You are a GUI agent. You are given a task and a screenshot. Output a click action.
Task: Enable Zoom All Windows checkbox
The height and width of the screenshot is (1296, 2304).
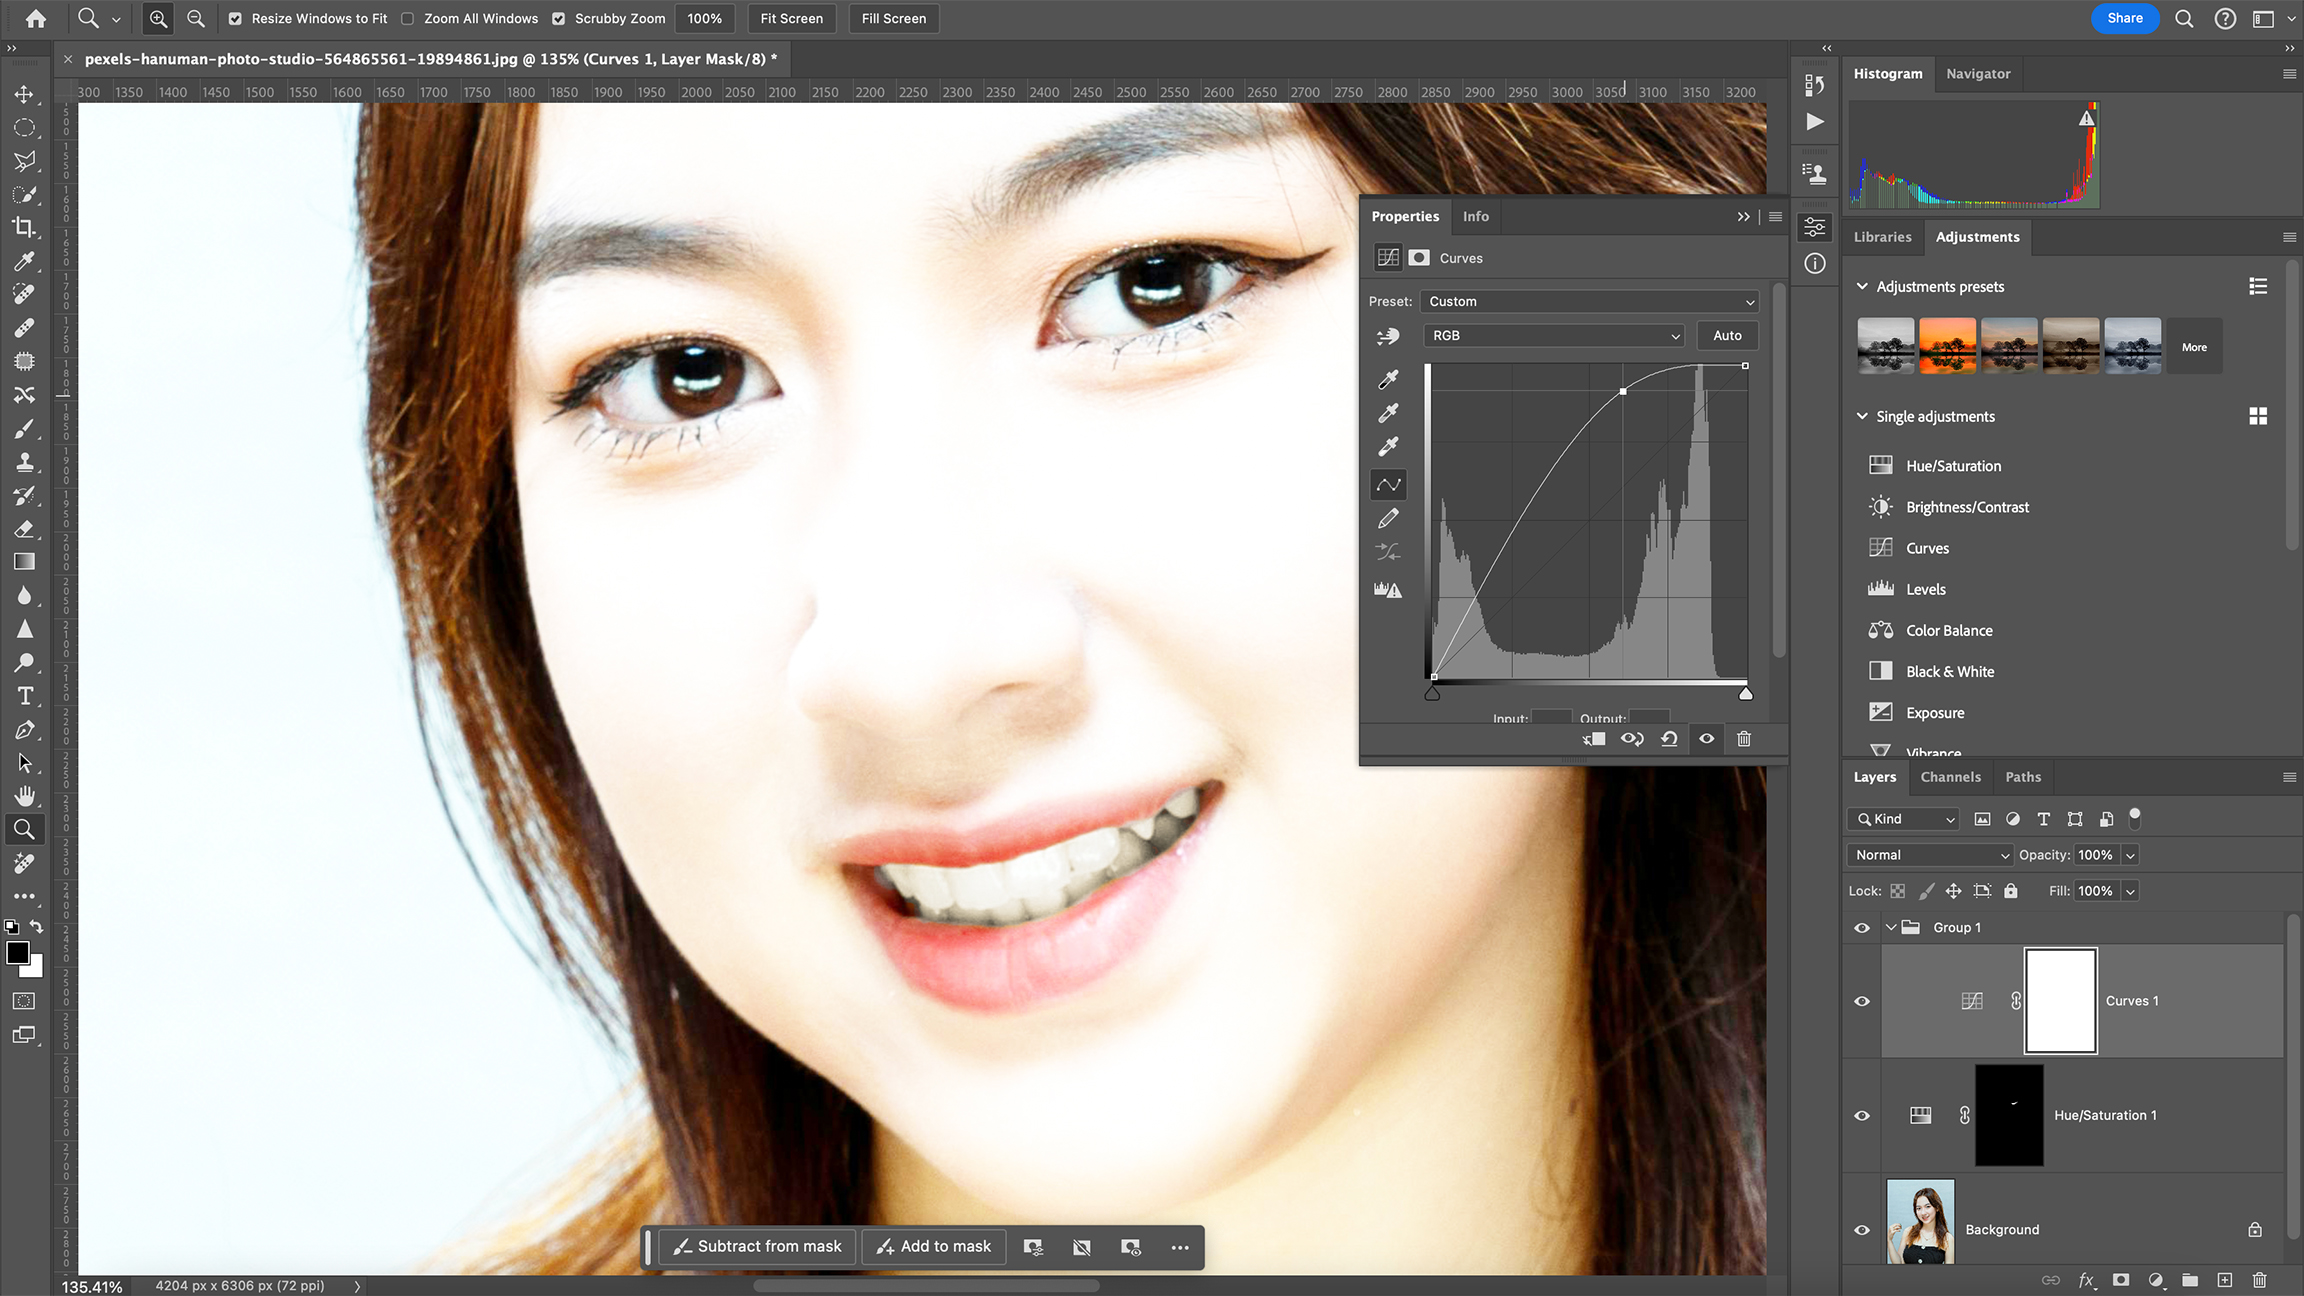click(408, 18)
